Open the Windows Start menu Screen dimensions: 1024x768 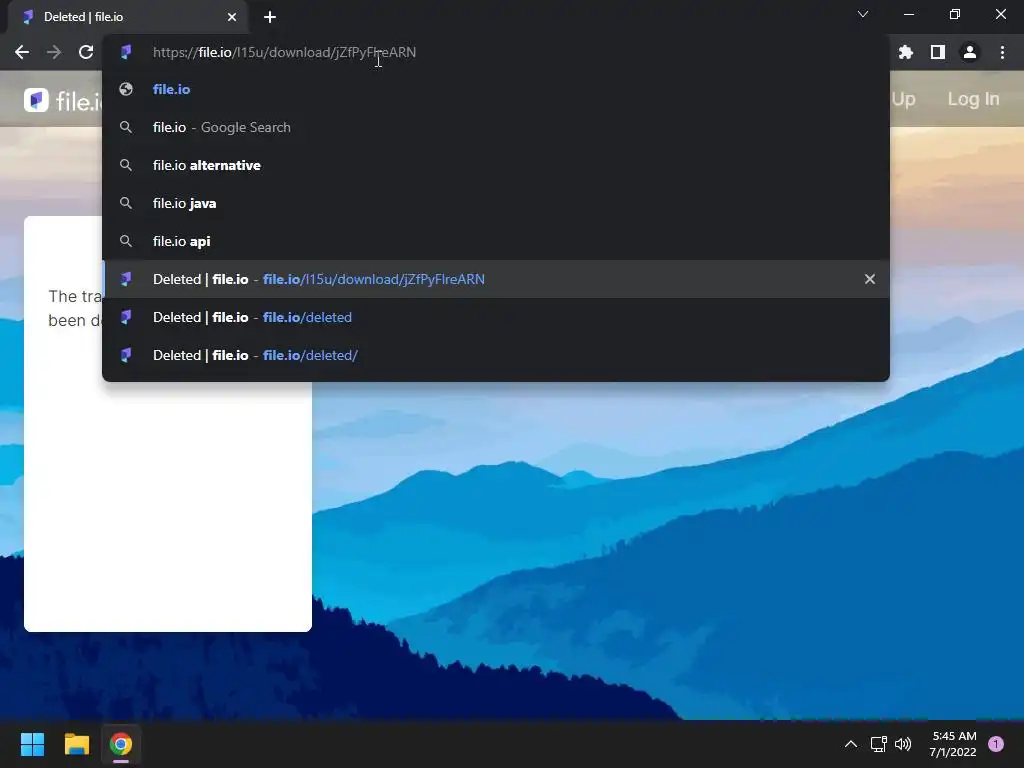coord(32,744)
